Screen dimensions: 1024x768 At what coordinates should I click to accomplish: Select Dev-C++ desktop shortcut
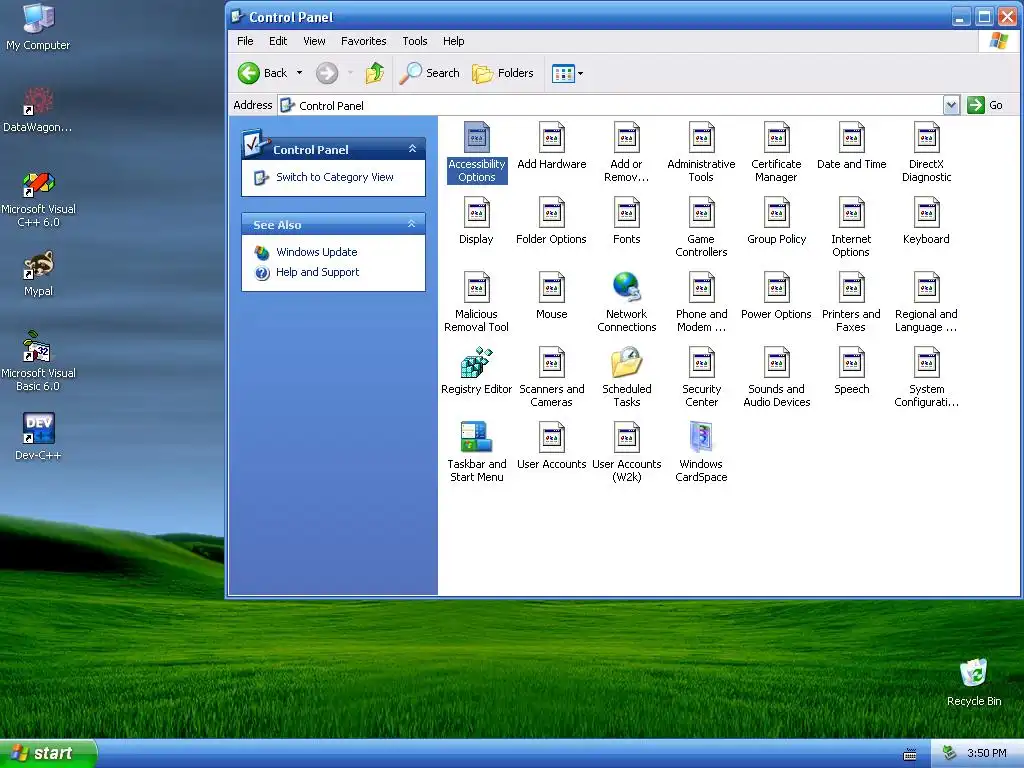click(x=38, y=437)
